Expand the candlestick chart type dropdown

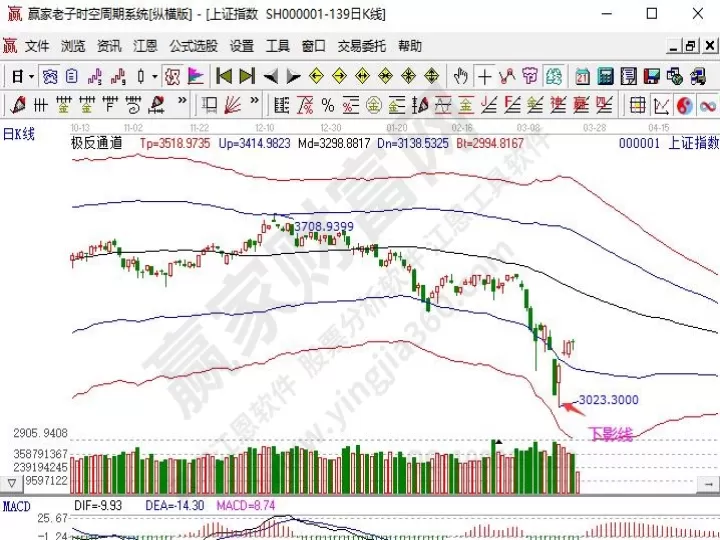pos(155,76)
